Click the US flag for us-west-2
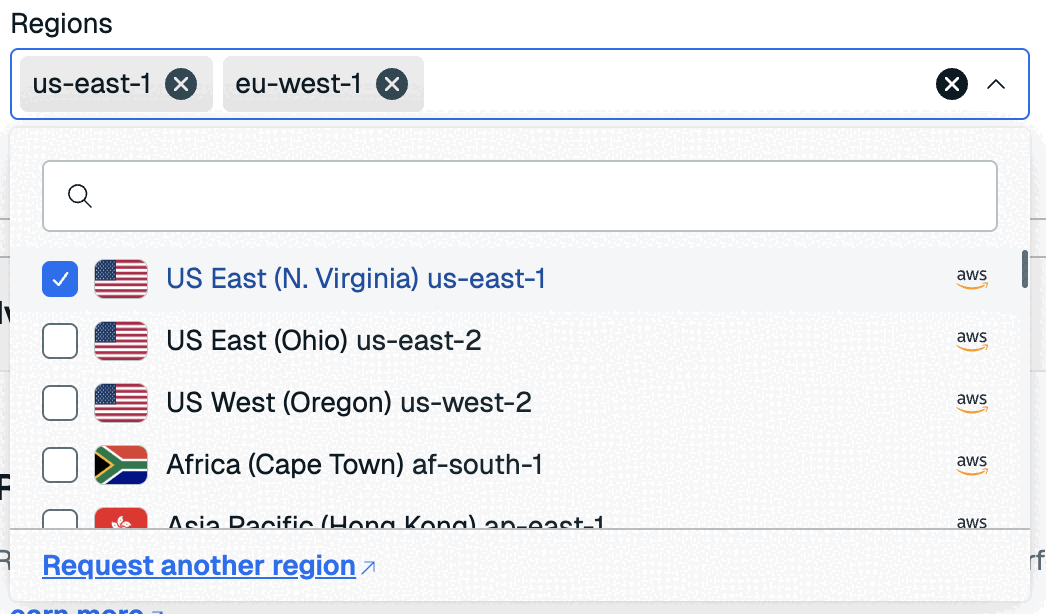Image resolution: width=1046 pixels, height=614 pixels. pos(121,403)
